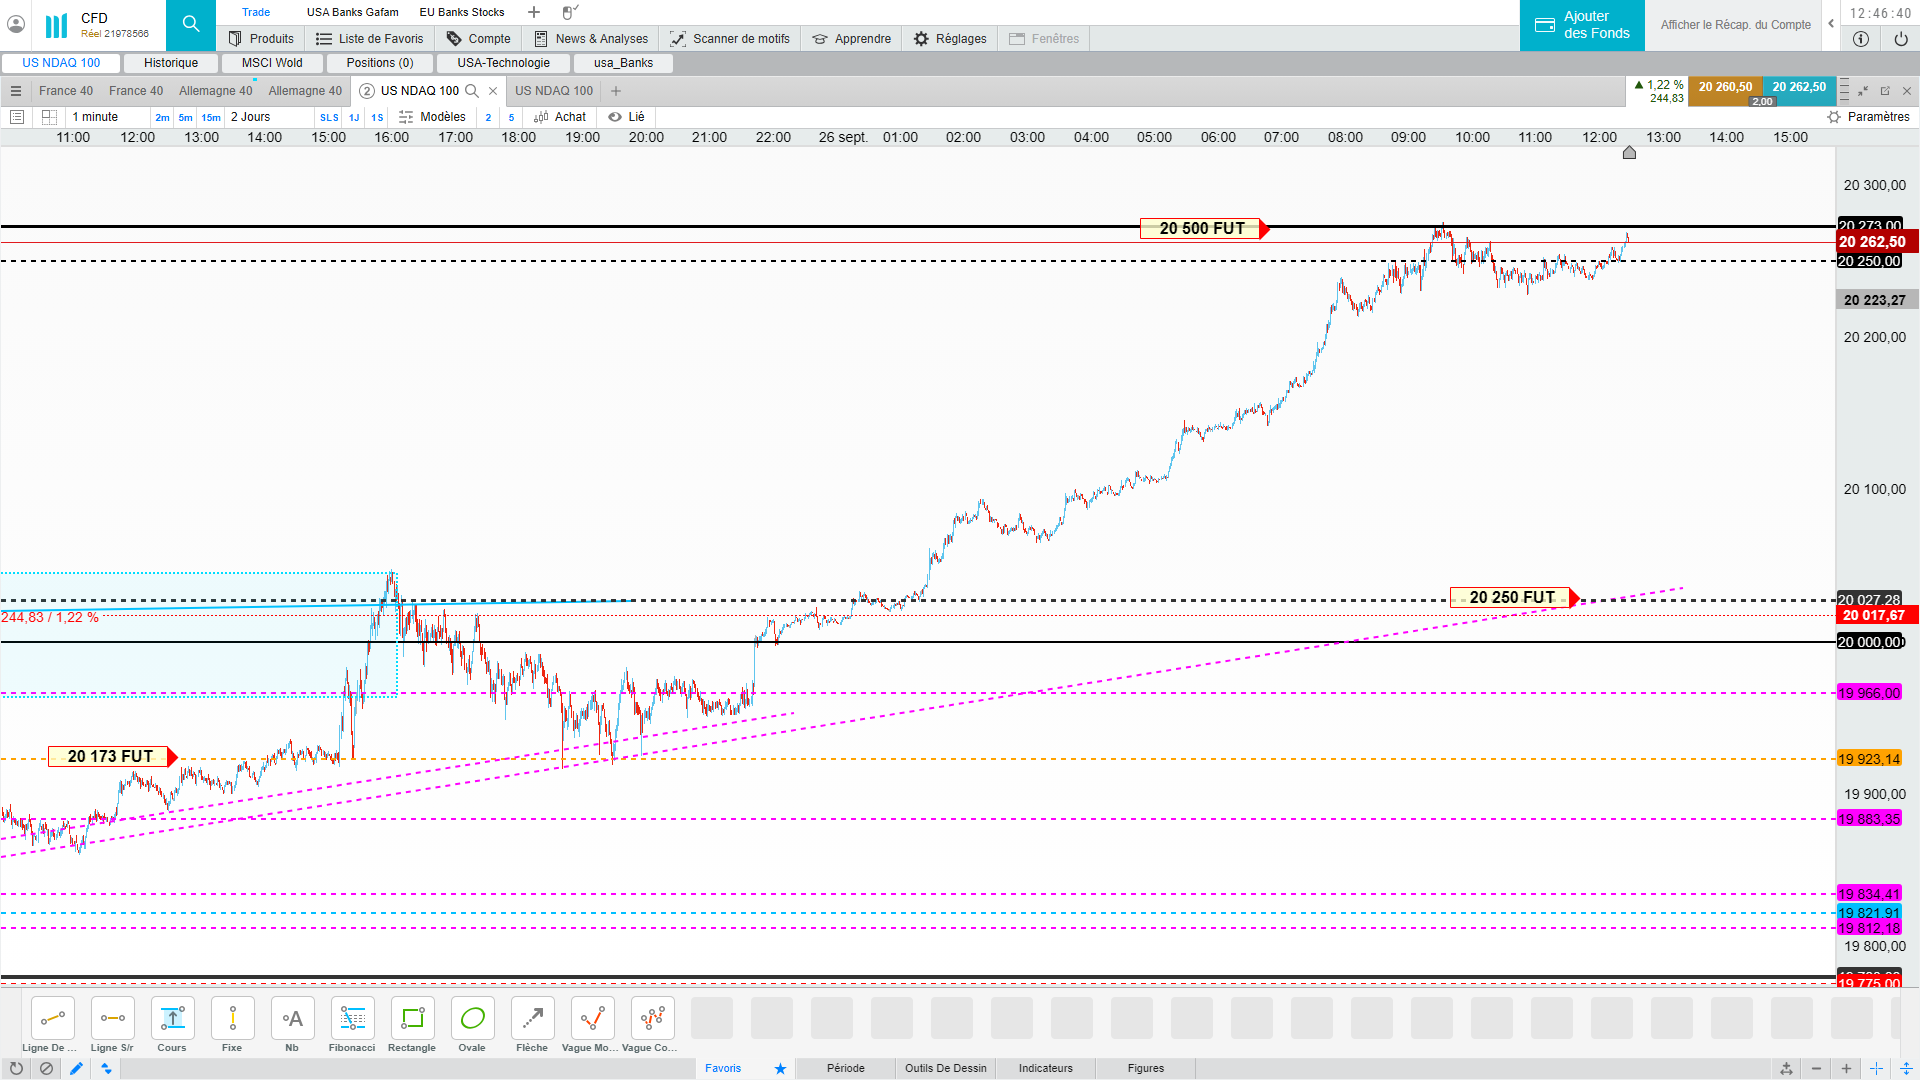Click the magenta 19 966,00 price label
Viewport: 1920px width, 1080px height.
1868,693
